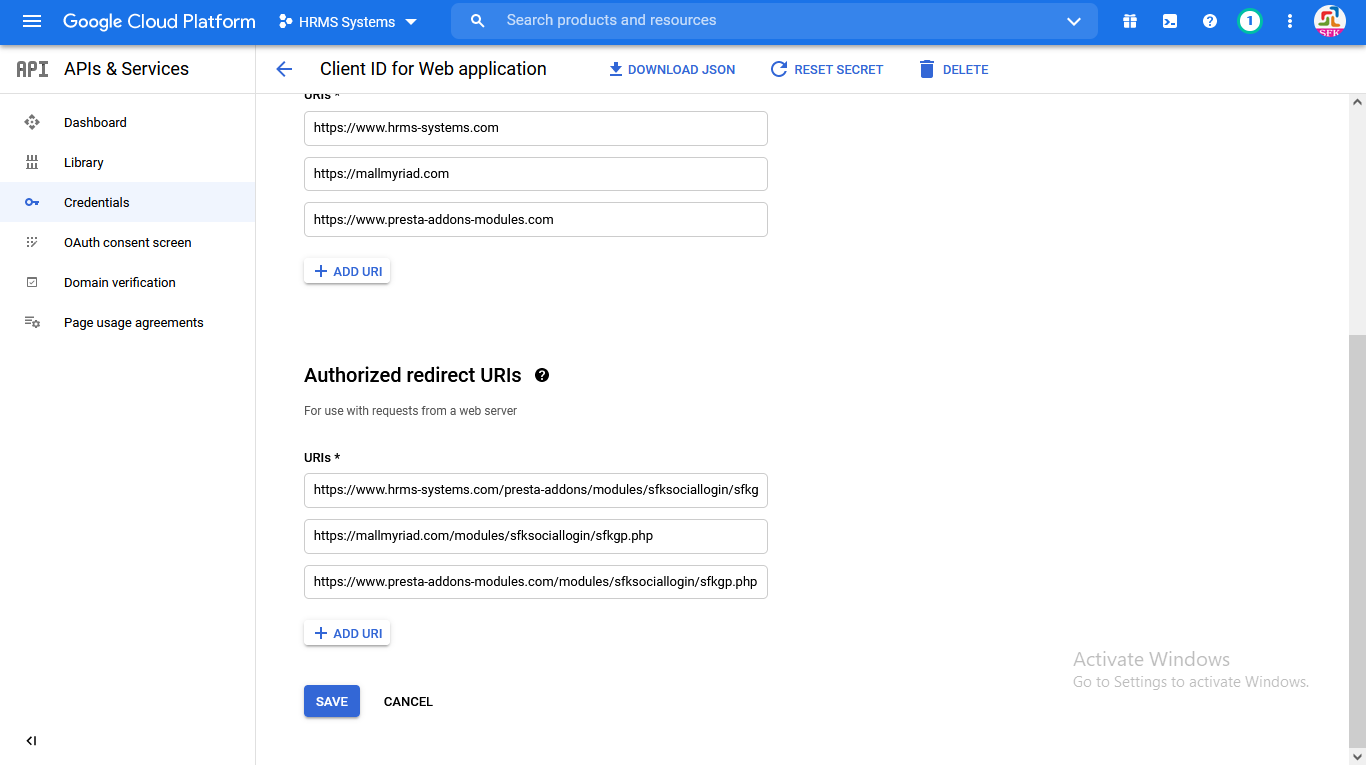Open Dashboard in the sidebar

tap(127, 122)
